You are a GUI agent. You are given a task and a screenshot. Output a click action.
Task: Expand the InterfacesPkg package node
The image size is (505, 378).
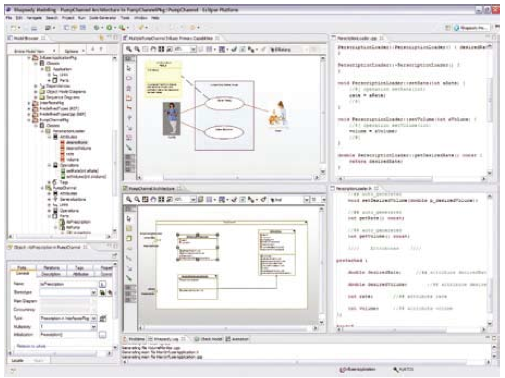(29, 103)
